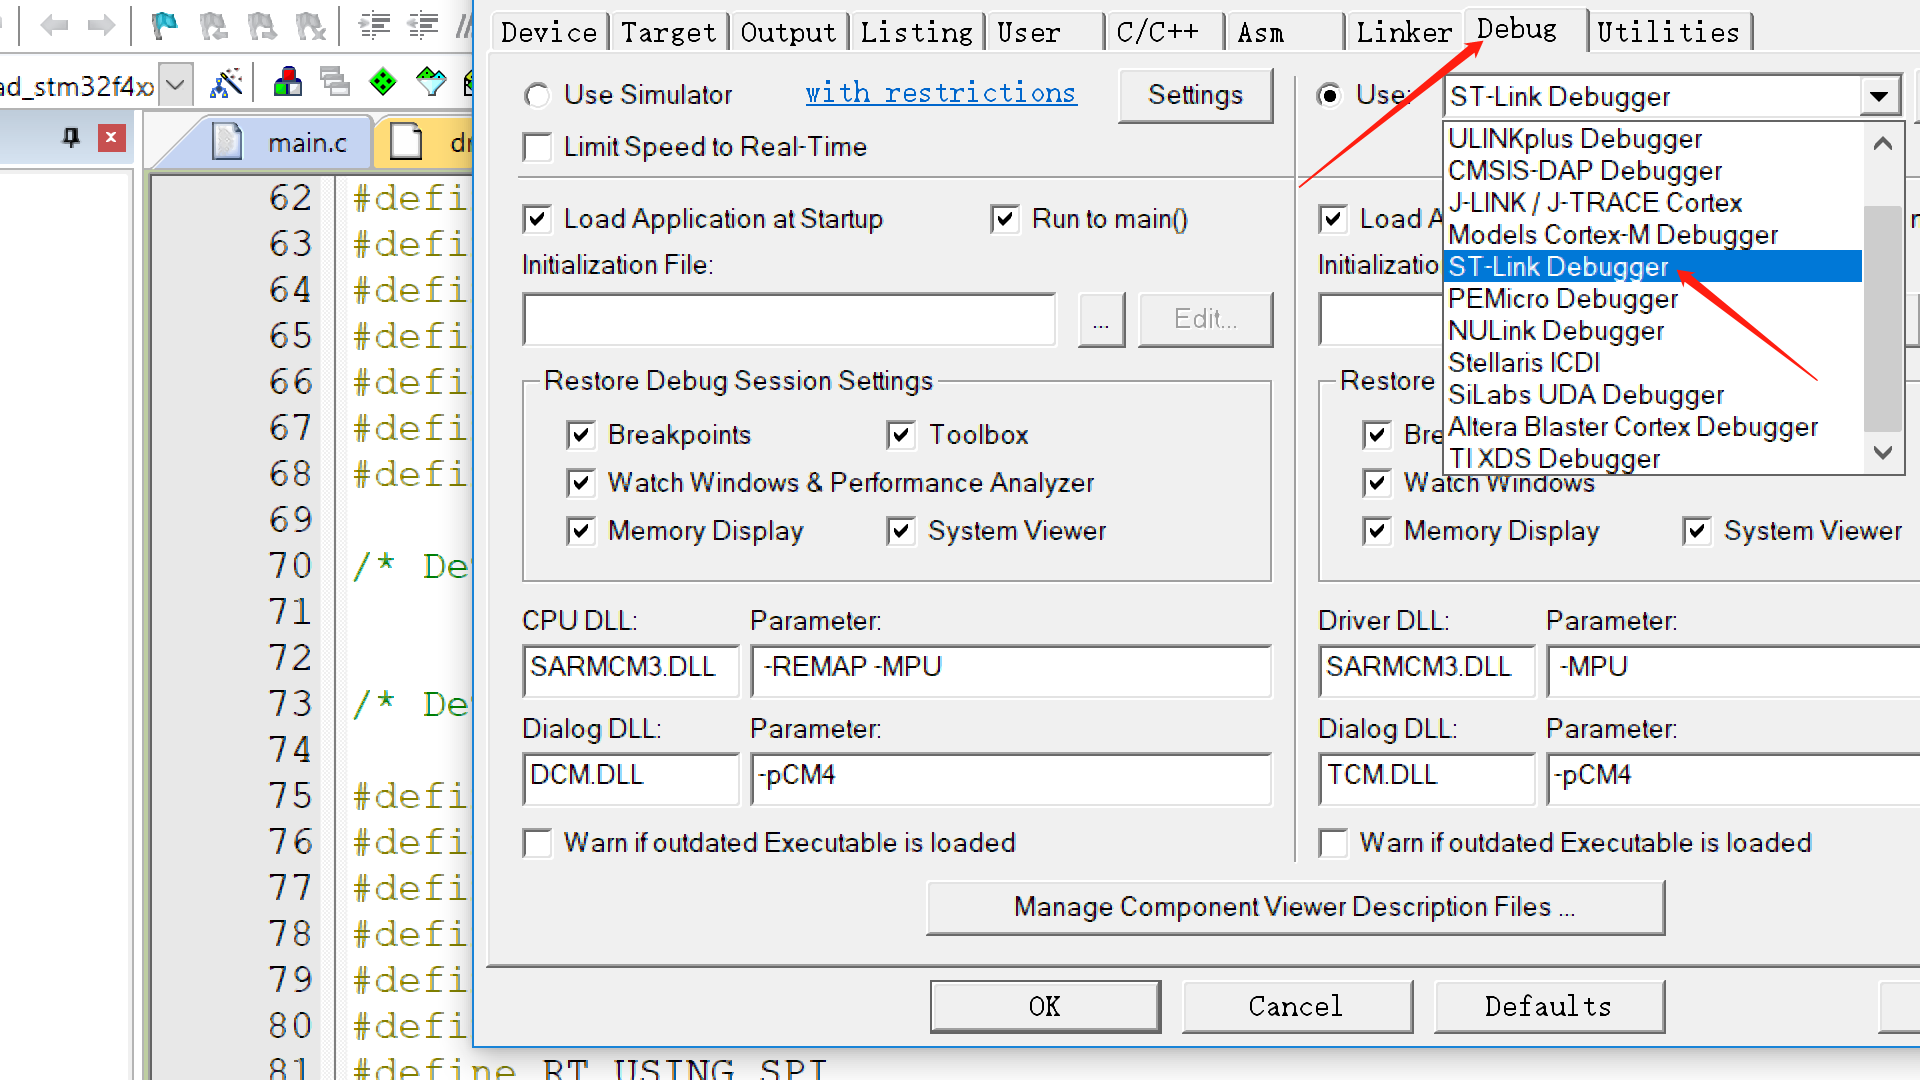Select the Use Simulator radio button
The image size is (1920, 1080).
537,95
